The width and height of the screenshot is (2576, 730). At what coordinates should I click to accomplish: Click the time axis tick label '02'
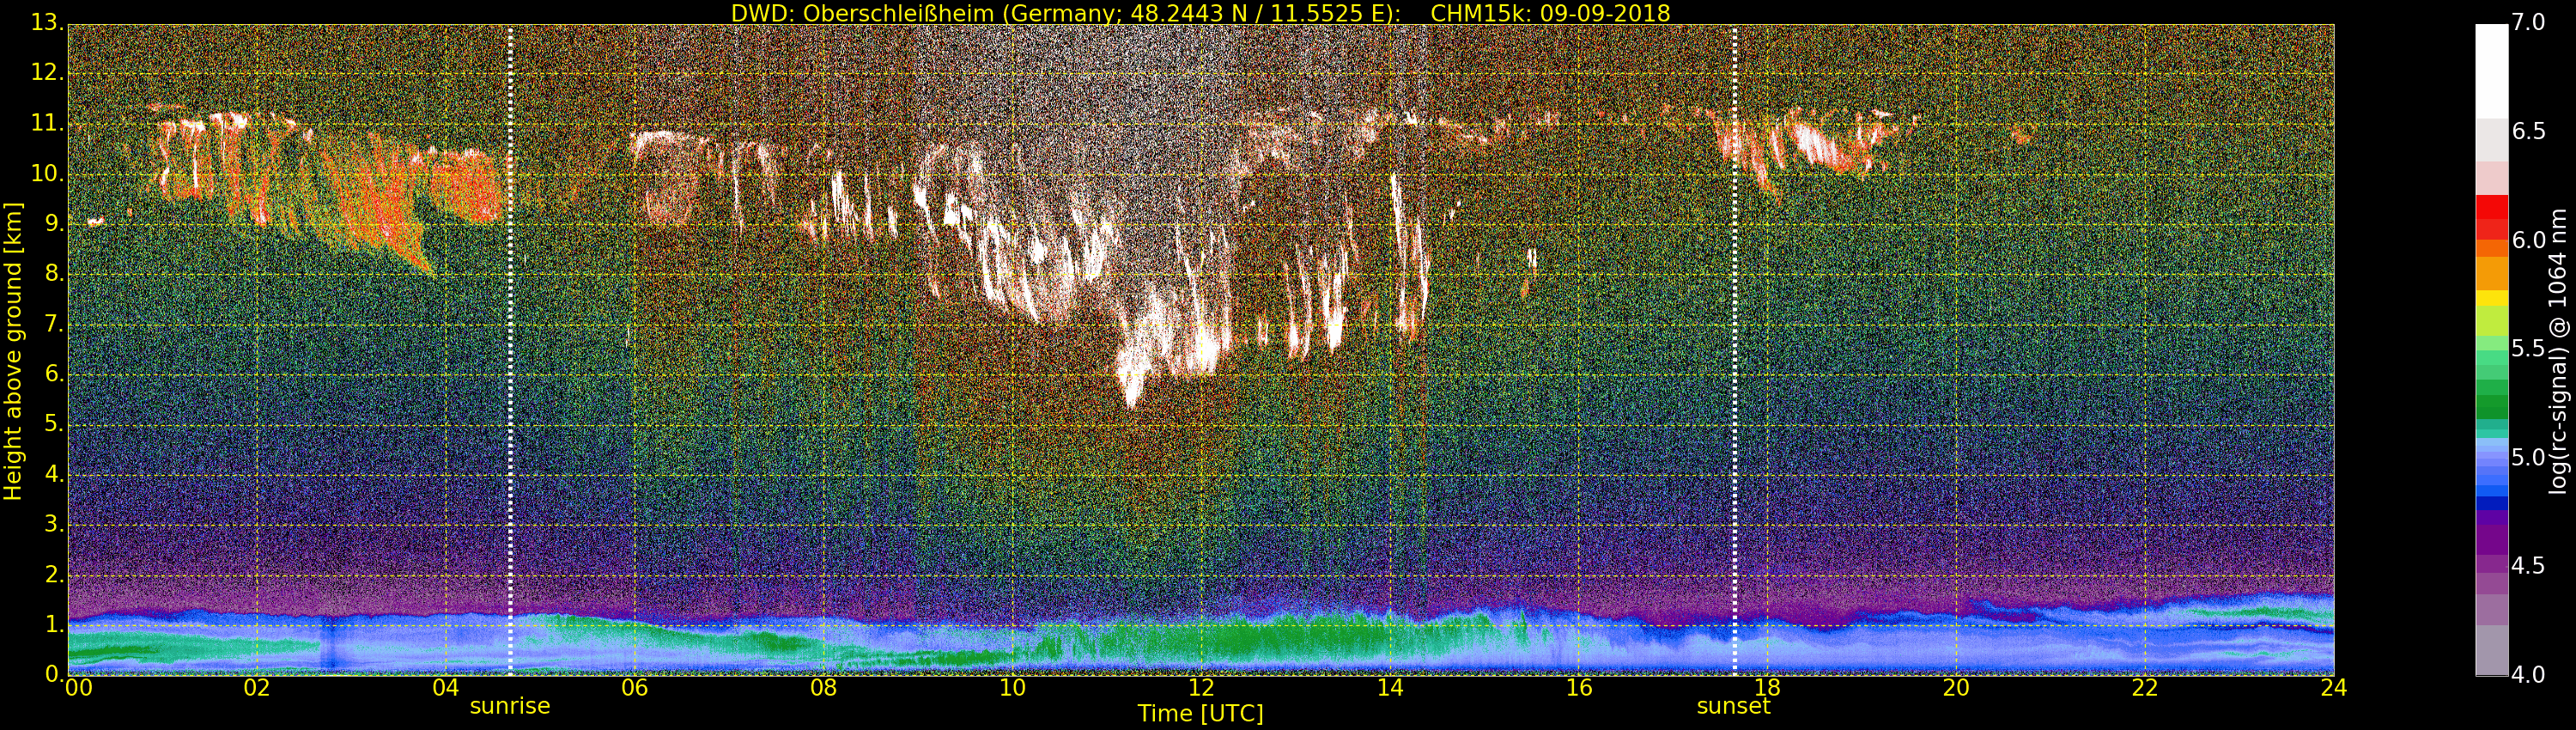point(256,688)
